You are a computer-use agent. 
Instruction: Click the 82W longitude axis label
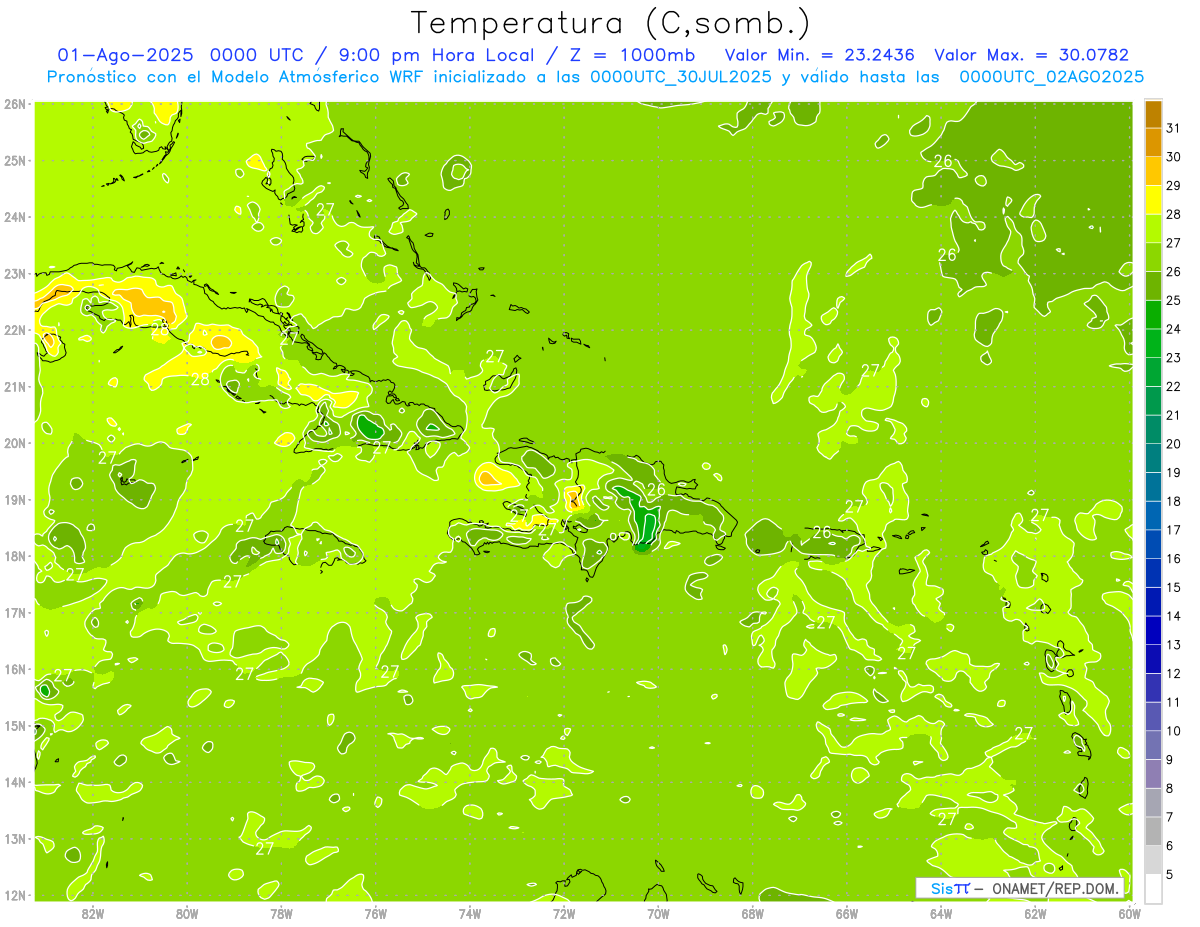coord(93,913)
